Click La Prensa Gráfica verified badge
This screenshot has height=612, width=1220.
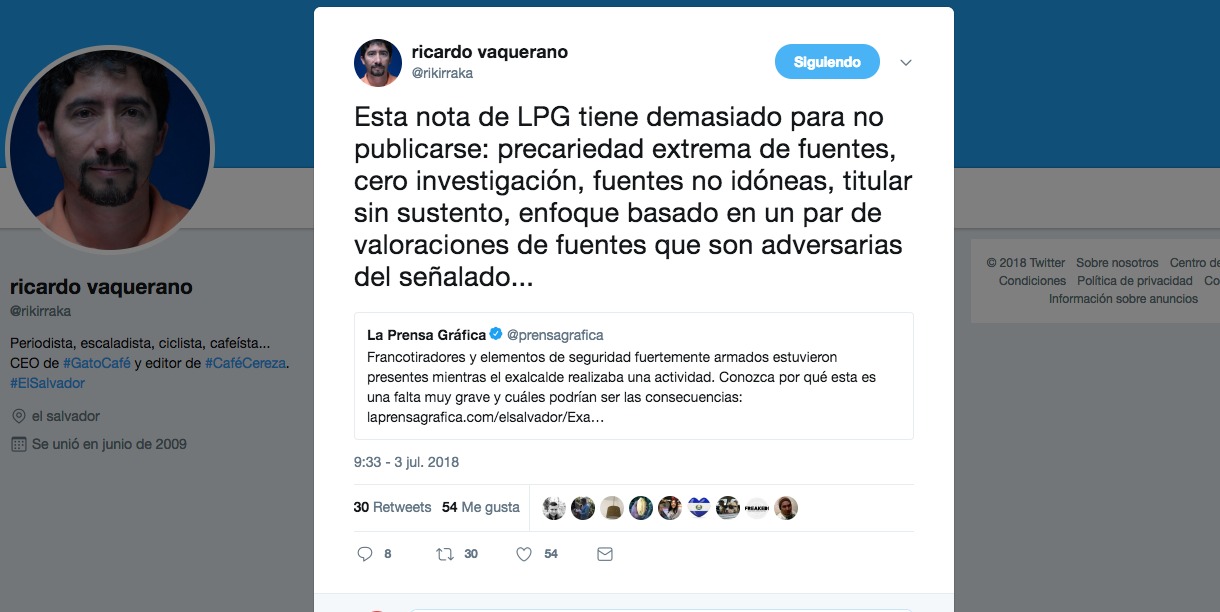tap(496, 334)
